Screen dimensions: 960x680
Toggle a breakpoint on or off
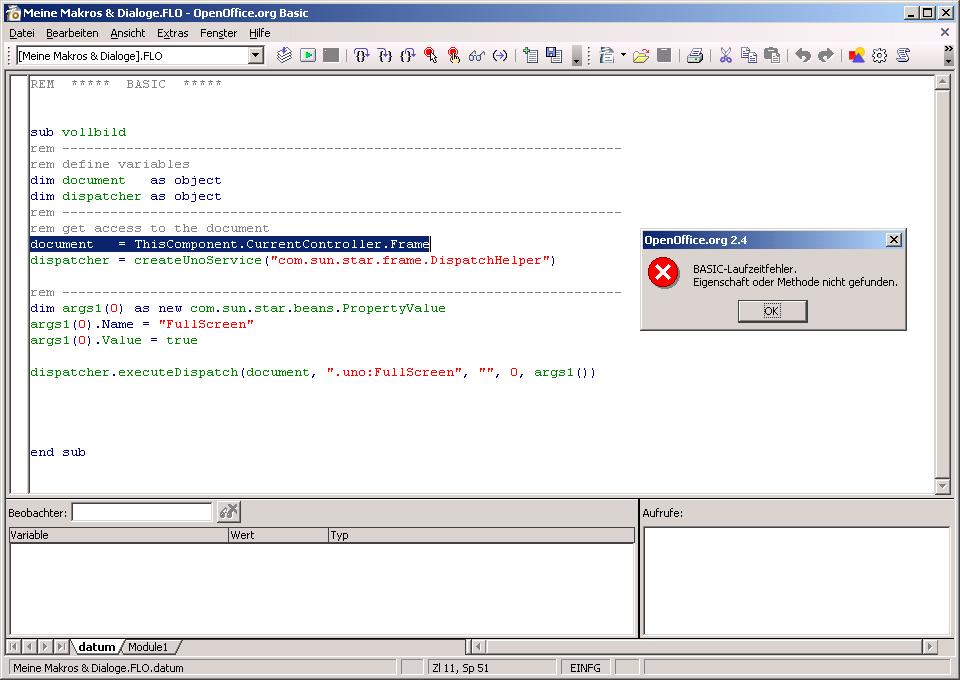[431, 56]
